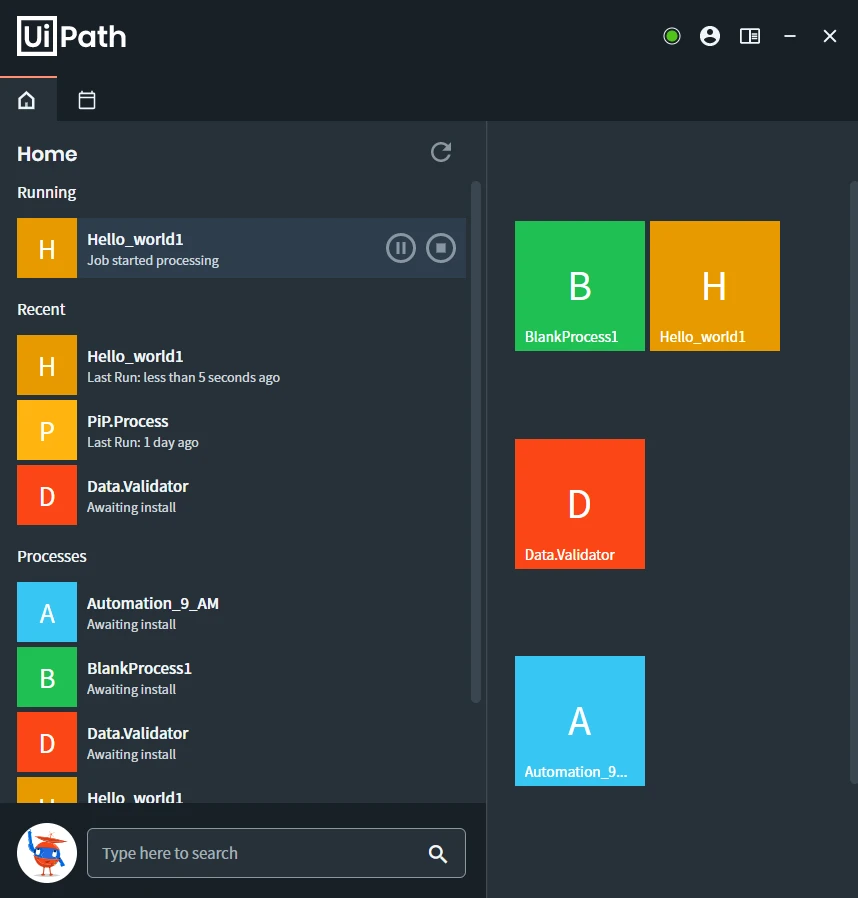Launch the orange Hello_world1 tile

[715, 286]
